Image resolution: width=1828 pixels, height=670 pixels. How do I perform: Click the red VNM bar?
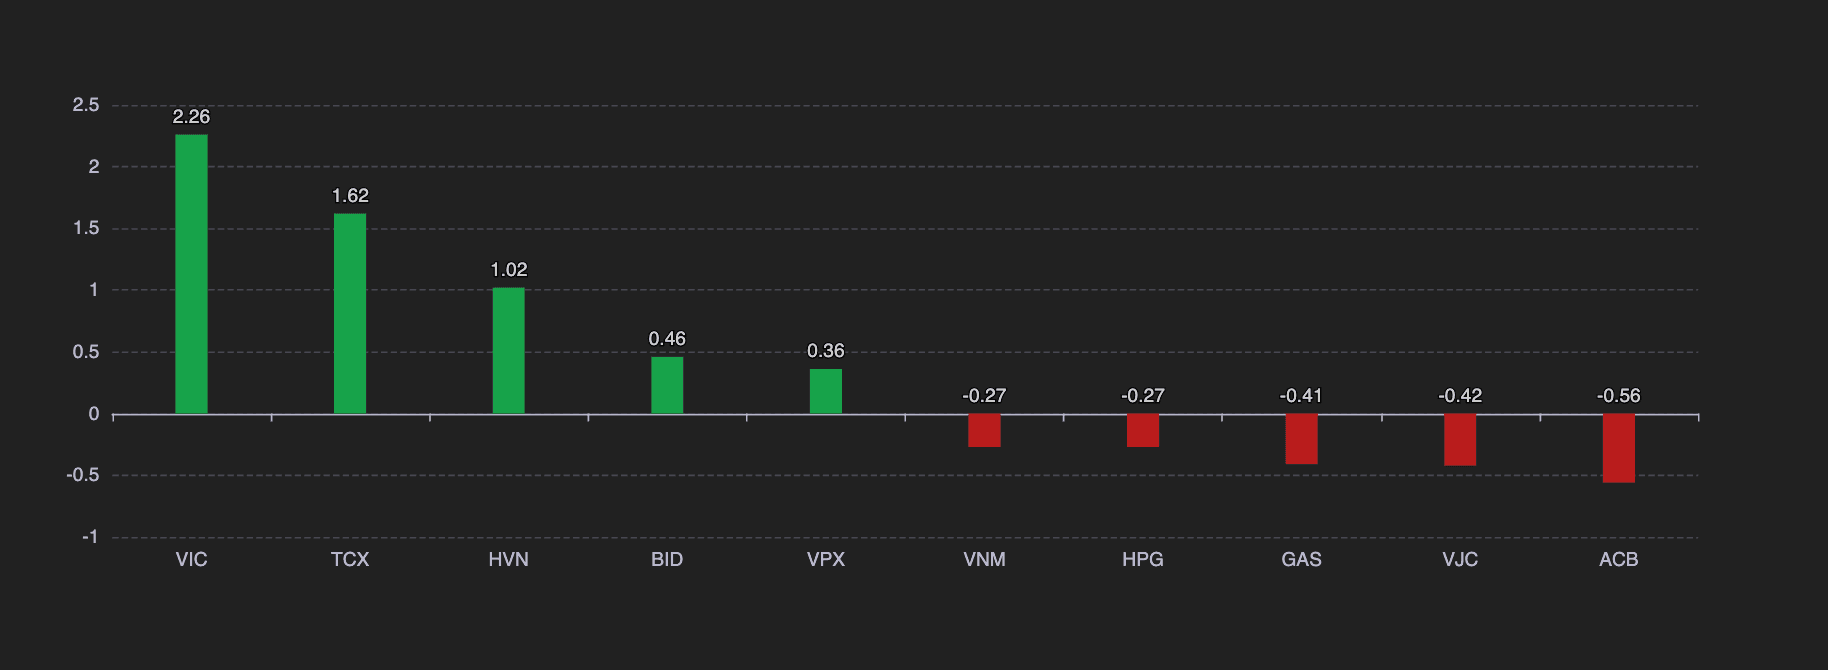(x=984, y=430)
